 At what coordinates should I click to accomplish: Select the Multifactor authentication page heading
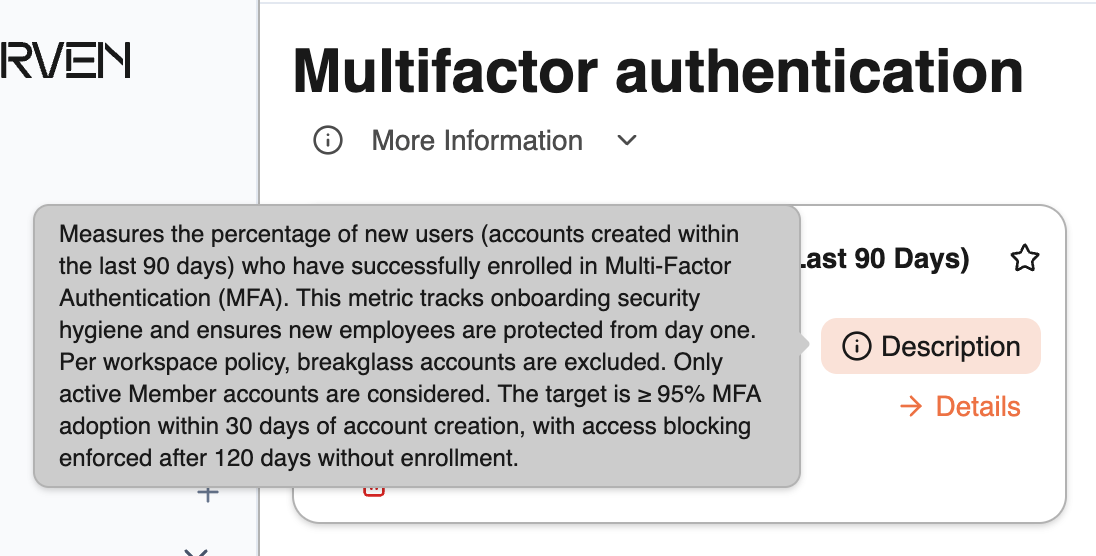click(x=658, y=71)
